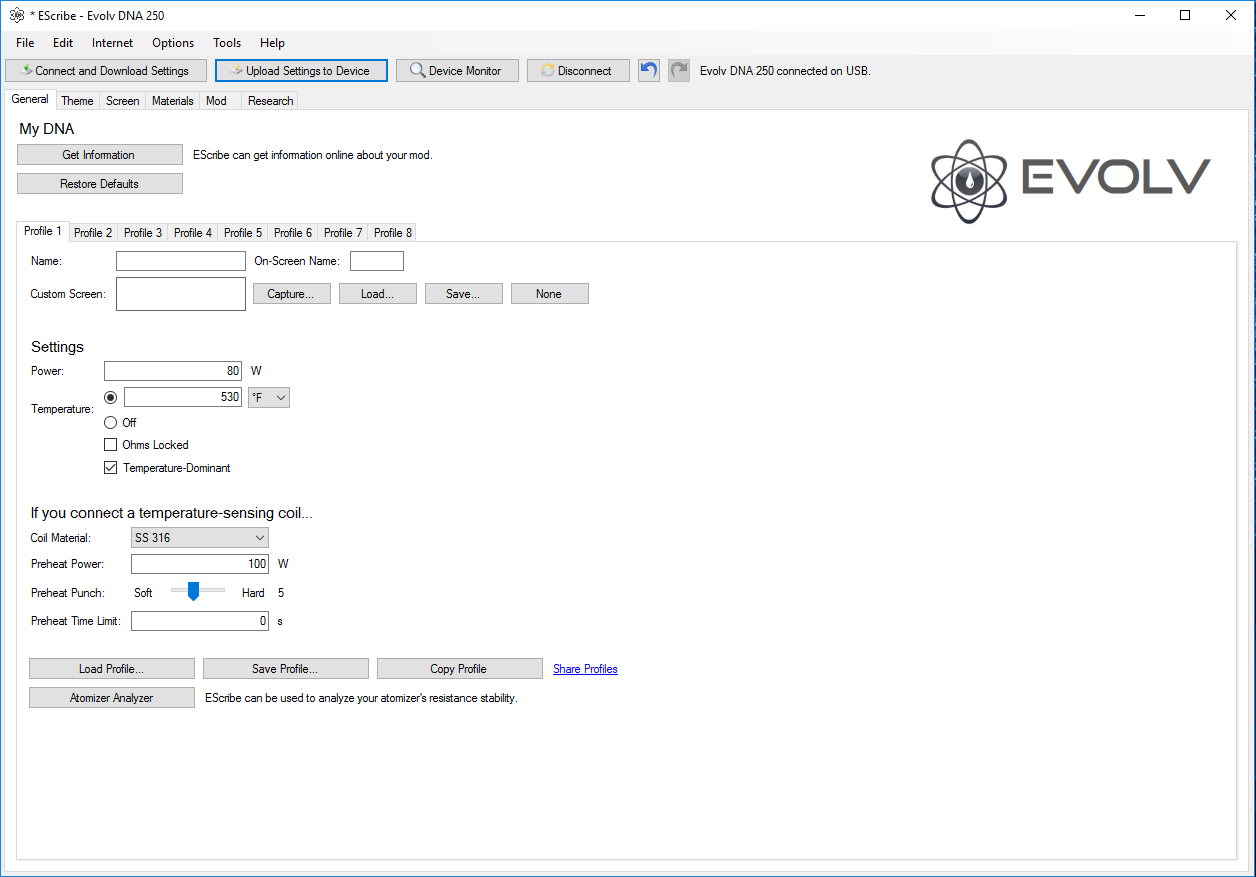This screenshot has width=1256, height=877.
Task: Switch to the Materials tab
Action: pyautogui.click(x=172, y=101)
